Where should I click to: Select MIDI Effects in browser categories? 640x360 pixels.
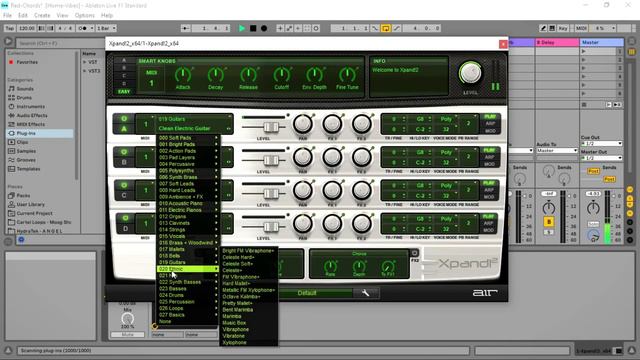(31, 124)
